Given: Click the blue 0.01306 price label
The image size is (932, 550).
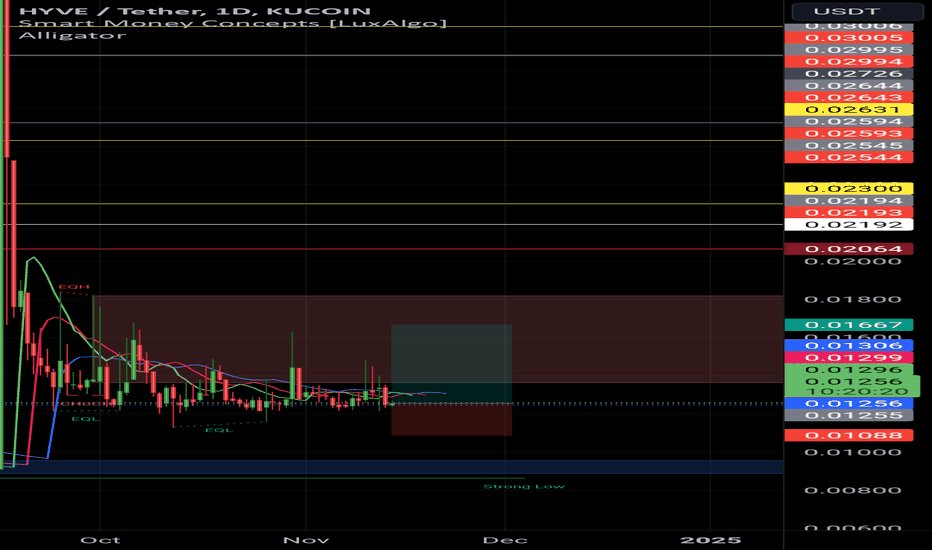Looking at the screenshot, I should click(849, 345).
